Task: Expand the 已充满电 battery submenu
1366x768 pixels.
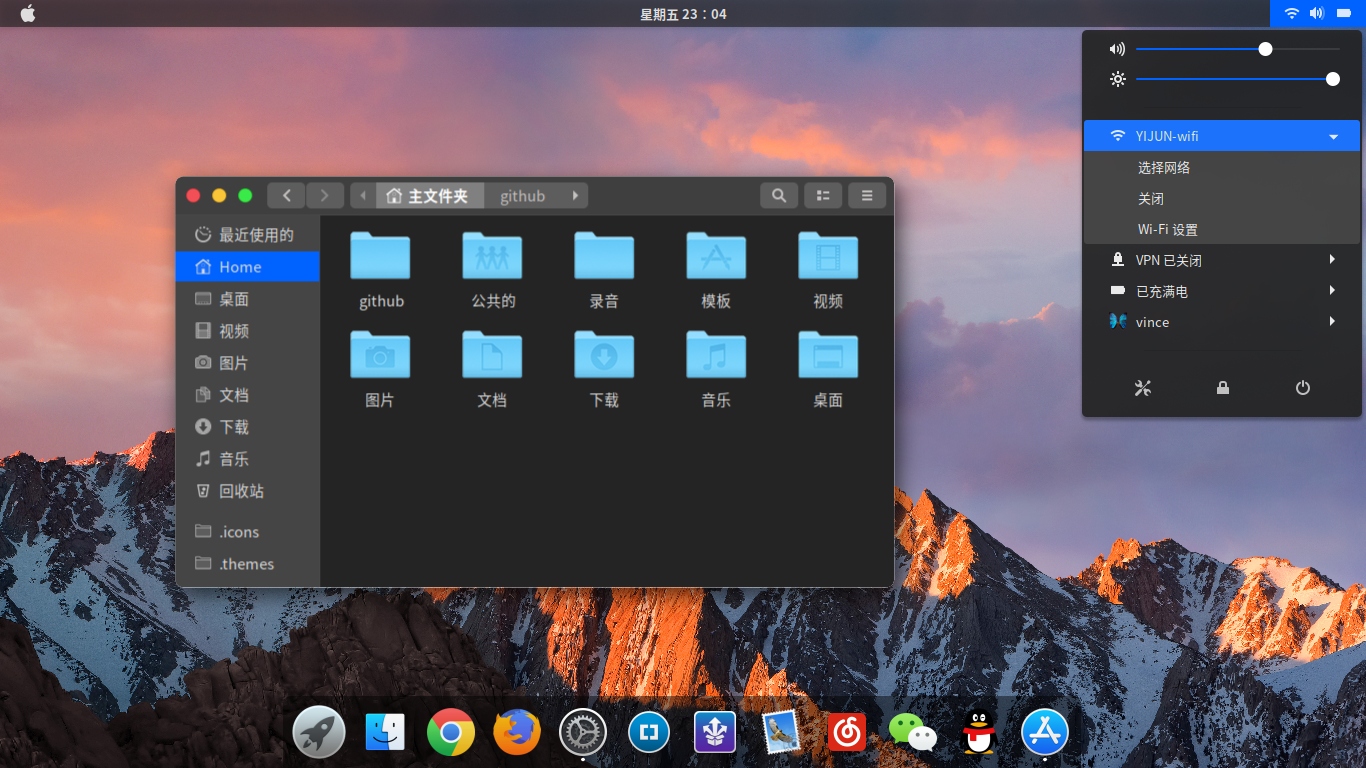Action: (x=1221, y=291)
